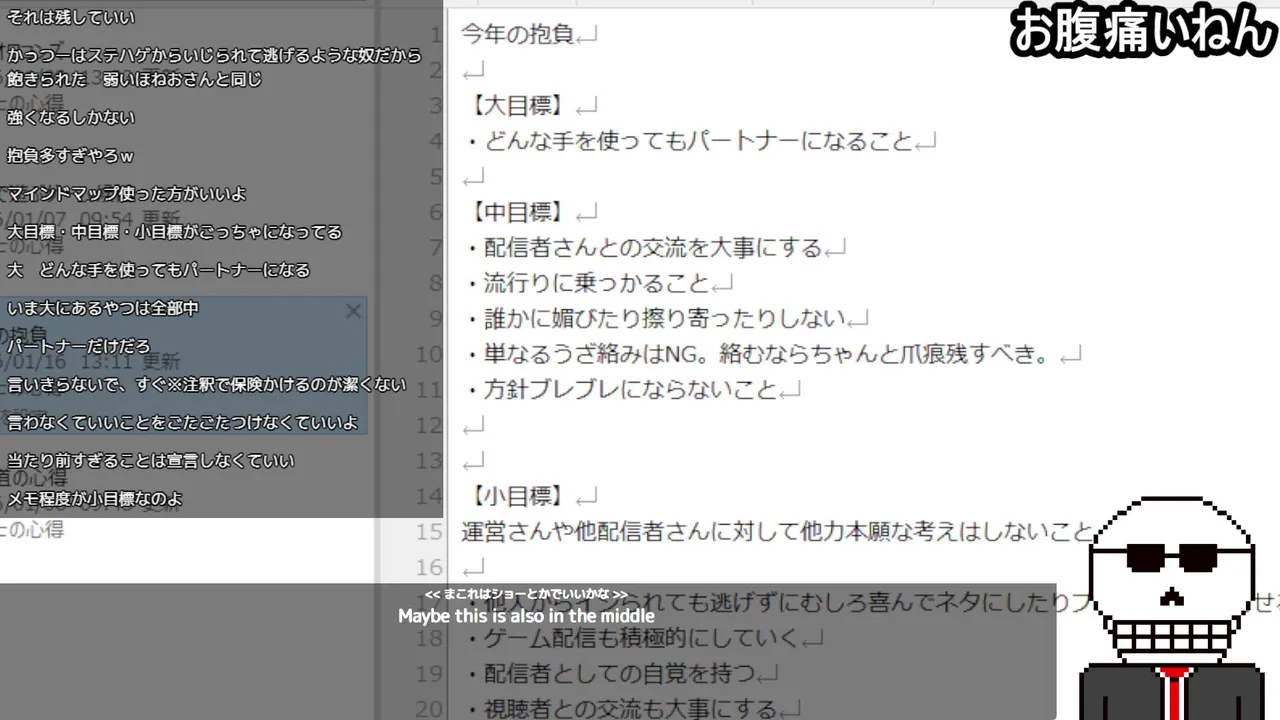Screen dimensions: 1280x720
Task: Click the empty line numbered 2
Action: pyautogui.click(x=474, y=70)
